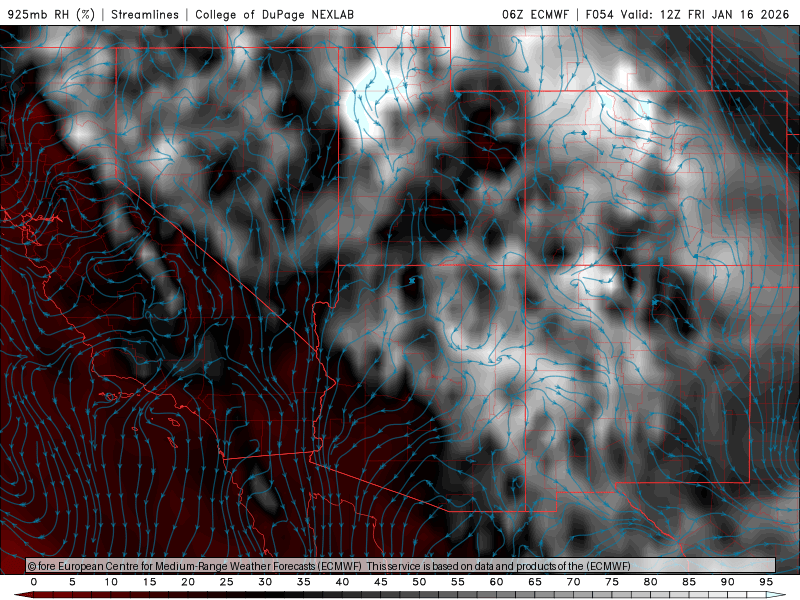
Task: Select the "65" label on the humidity scale
Action: coord(535,582)
